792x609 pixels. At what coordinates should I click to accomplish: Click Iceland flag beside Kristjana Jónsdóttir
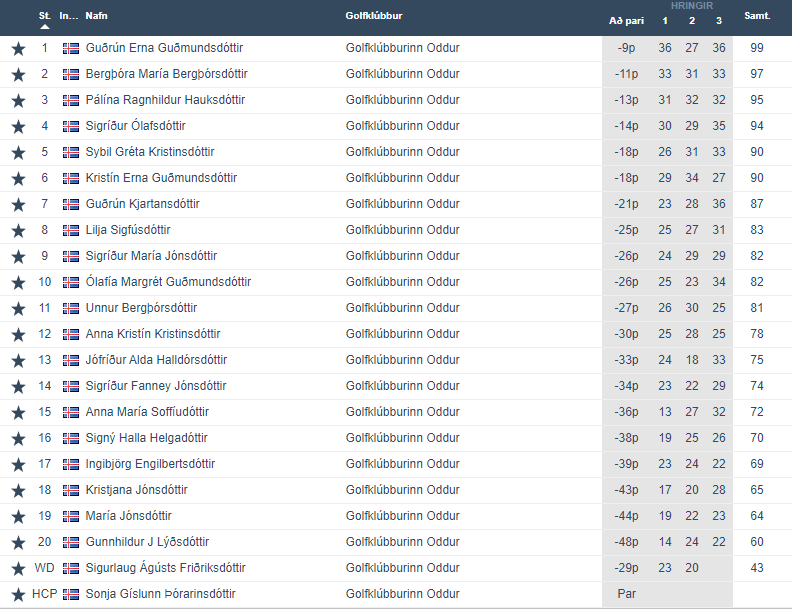point(71,491)
